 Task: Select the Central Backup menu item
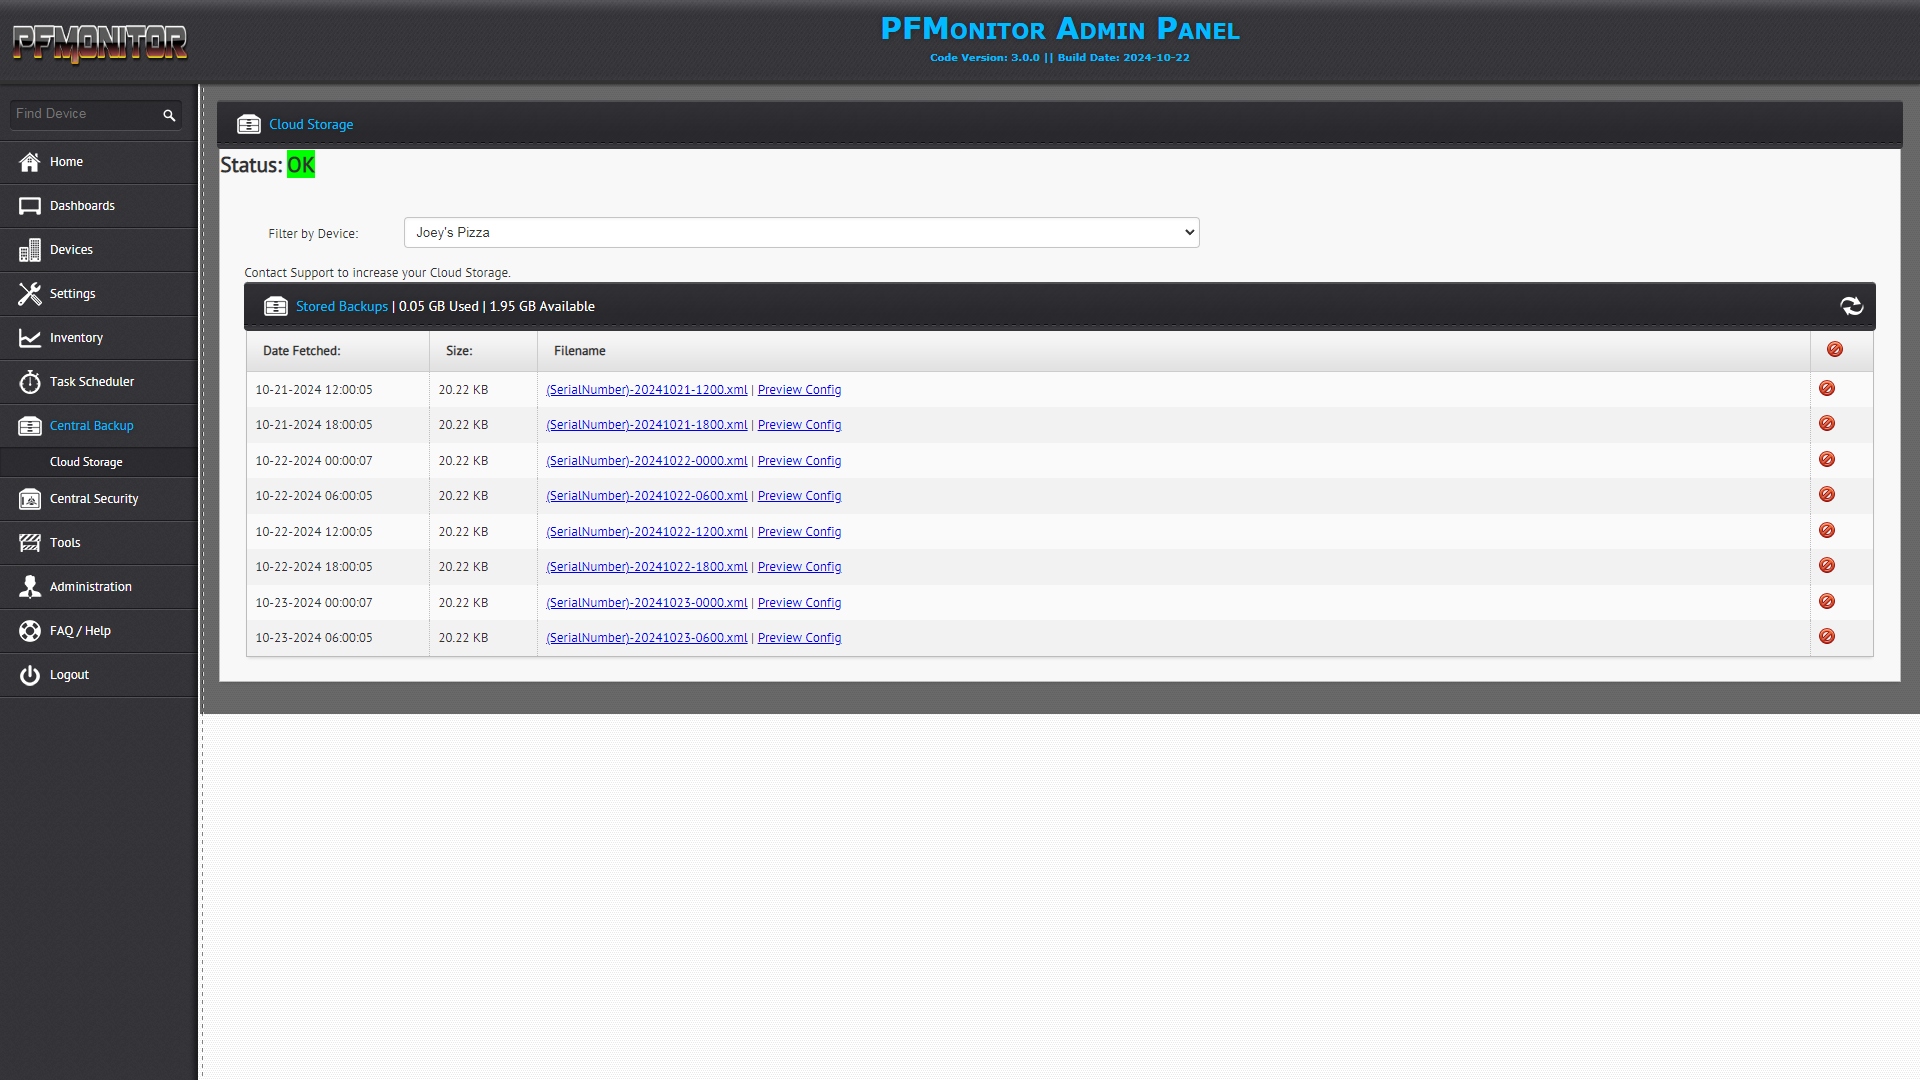[98, 426]
